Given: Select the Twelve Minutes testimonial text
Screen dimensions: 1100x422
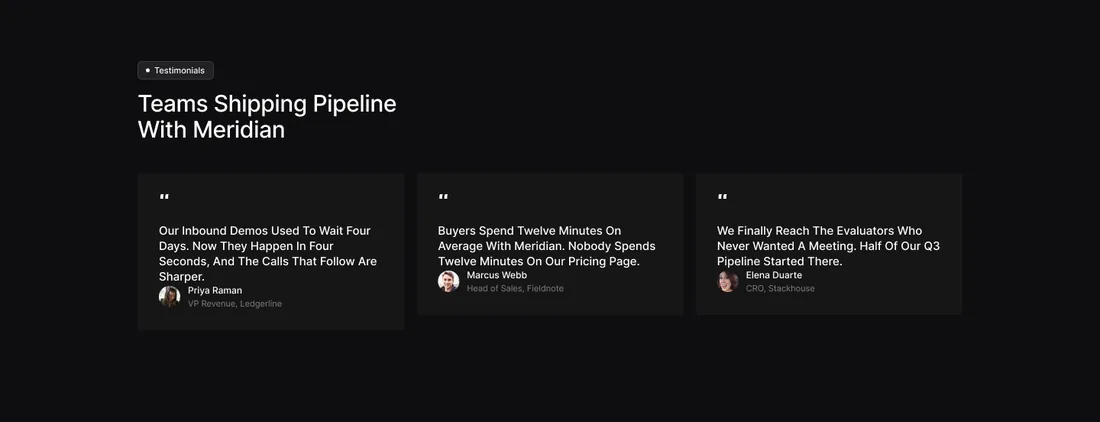Looking at the screenshot, I should (546, 246).
